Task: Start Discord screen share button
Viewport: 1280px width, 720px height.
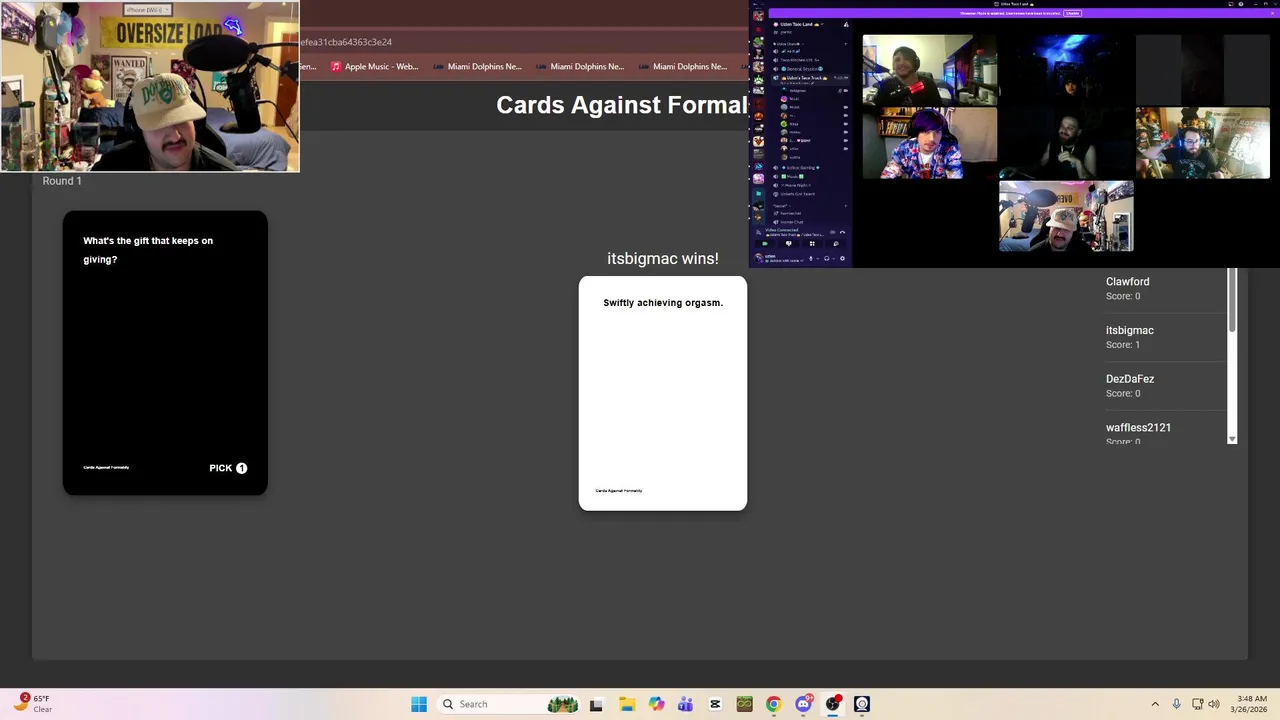Action: (x=788, y=244)
